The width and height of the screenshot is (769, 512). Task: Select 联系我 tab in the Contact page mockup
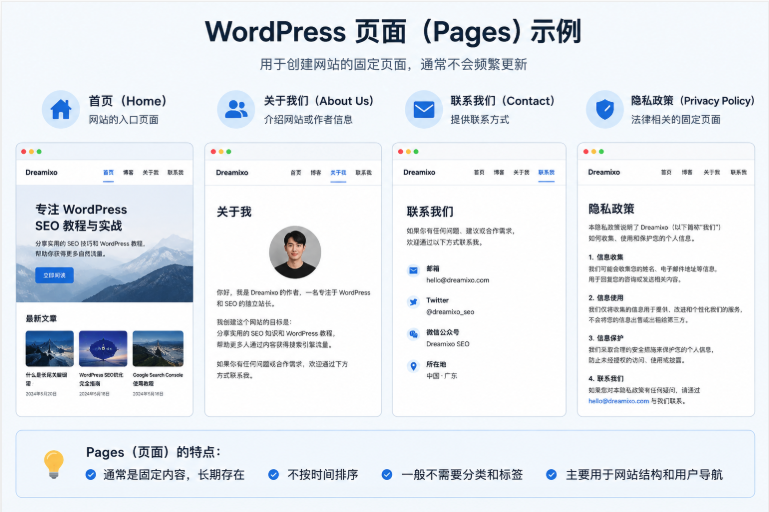pos(546,172)
